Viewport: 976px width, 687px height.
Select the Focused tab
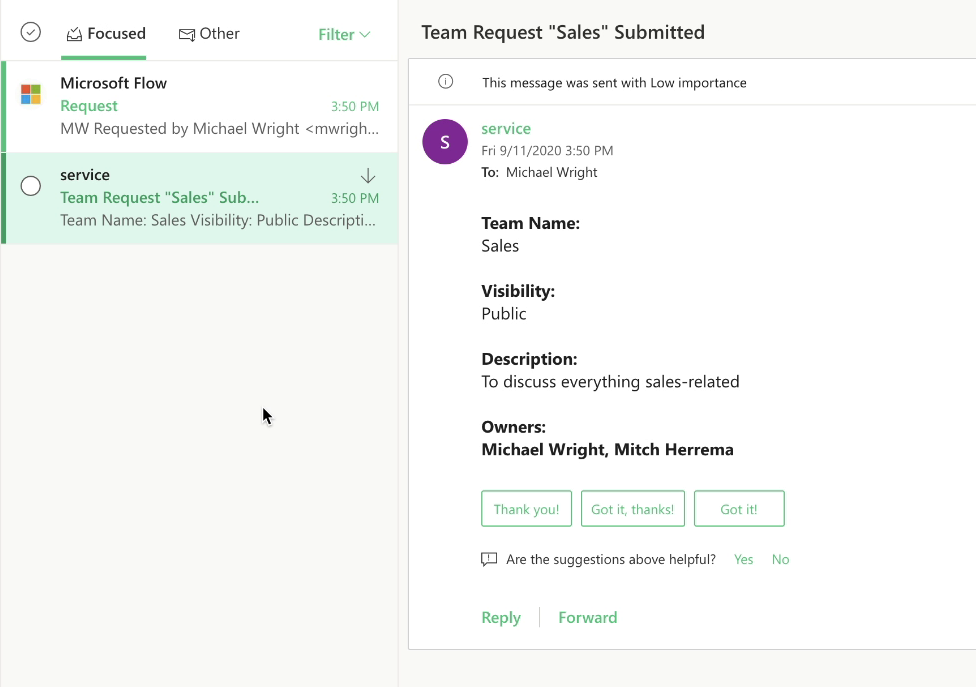click(105, 33)
